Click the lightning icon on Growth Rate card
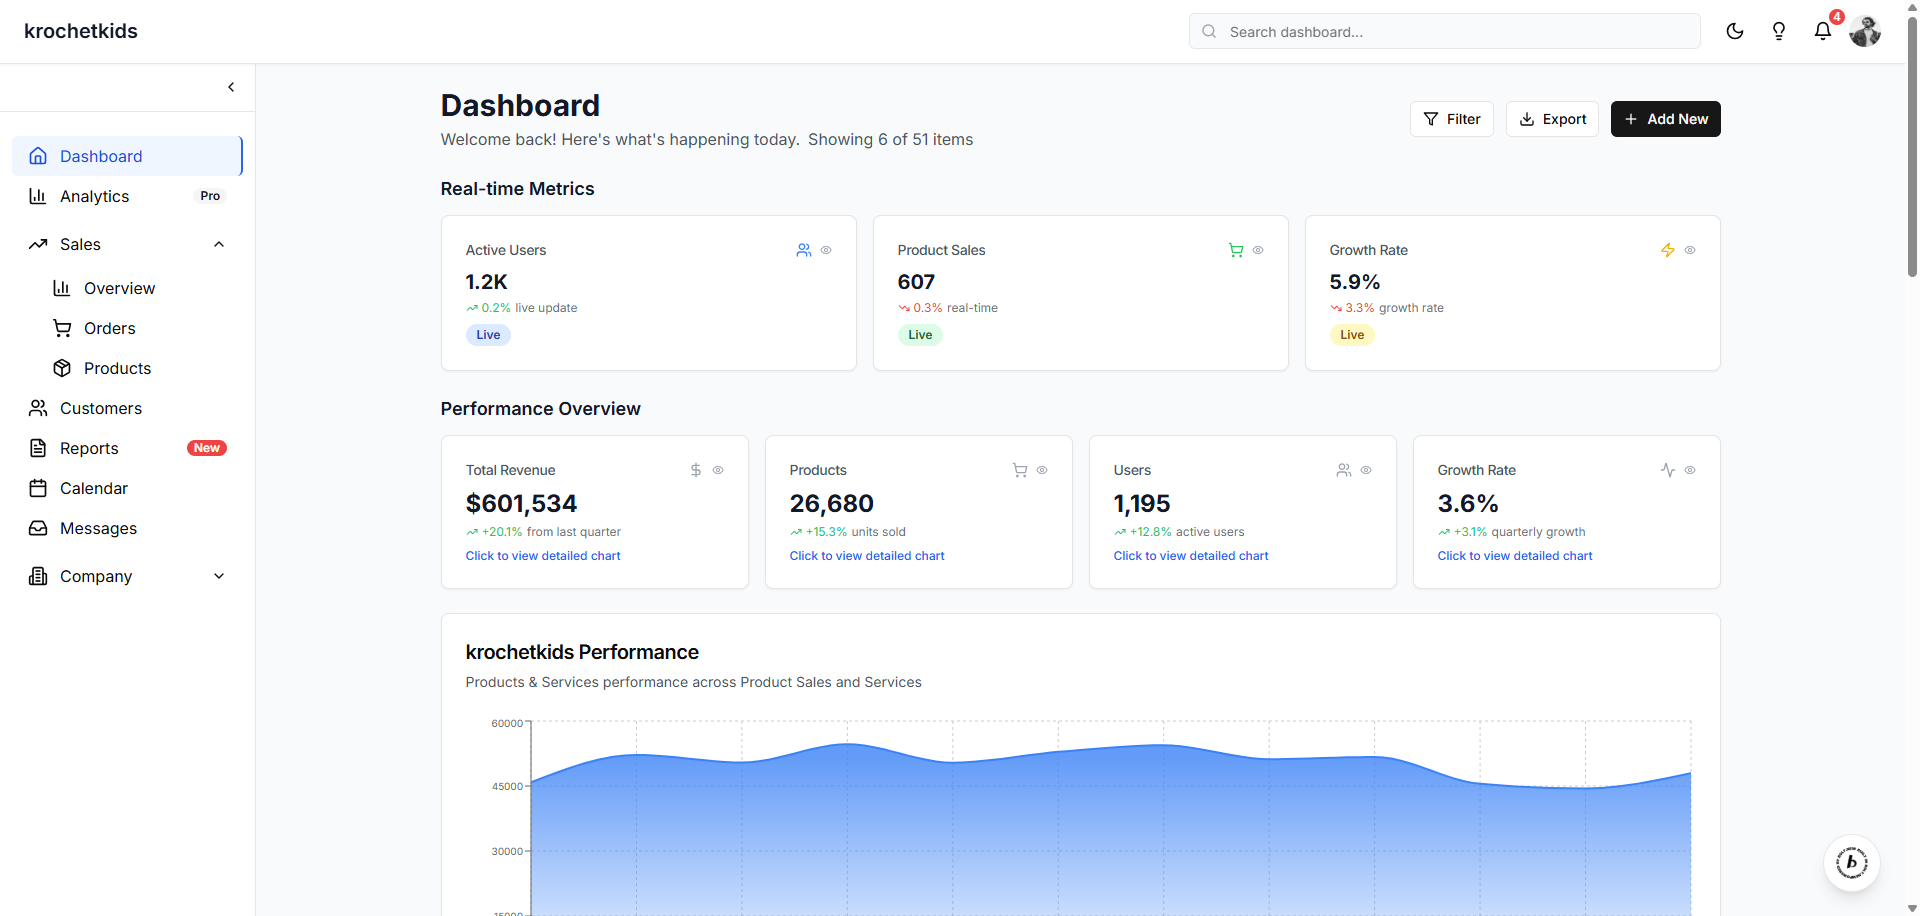 tap(1667, 250)
